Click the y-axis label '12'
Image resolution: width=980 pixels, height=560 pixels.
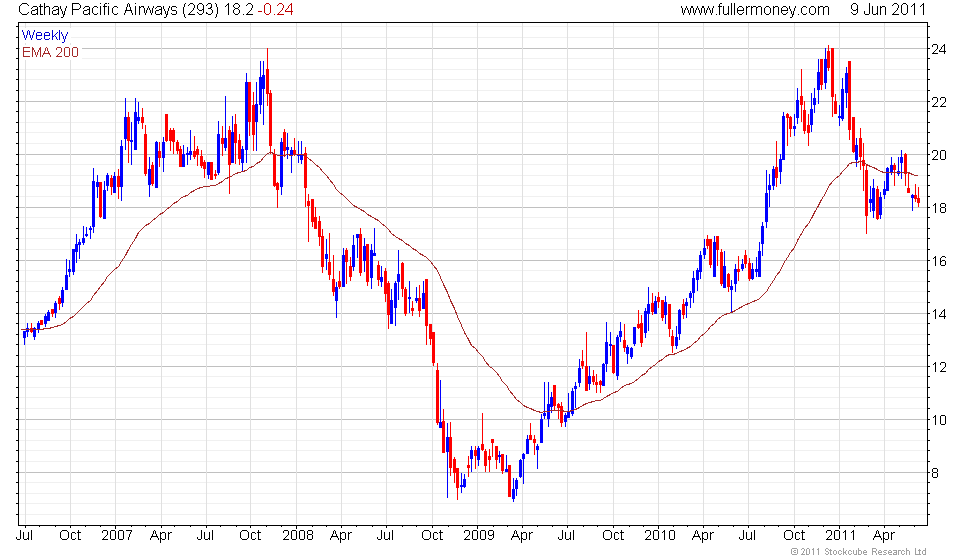tap(939, 368)
